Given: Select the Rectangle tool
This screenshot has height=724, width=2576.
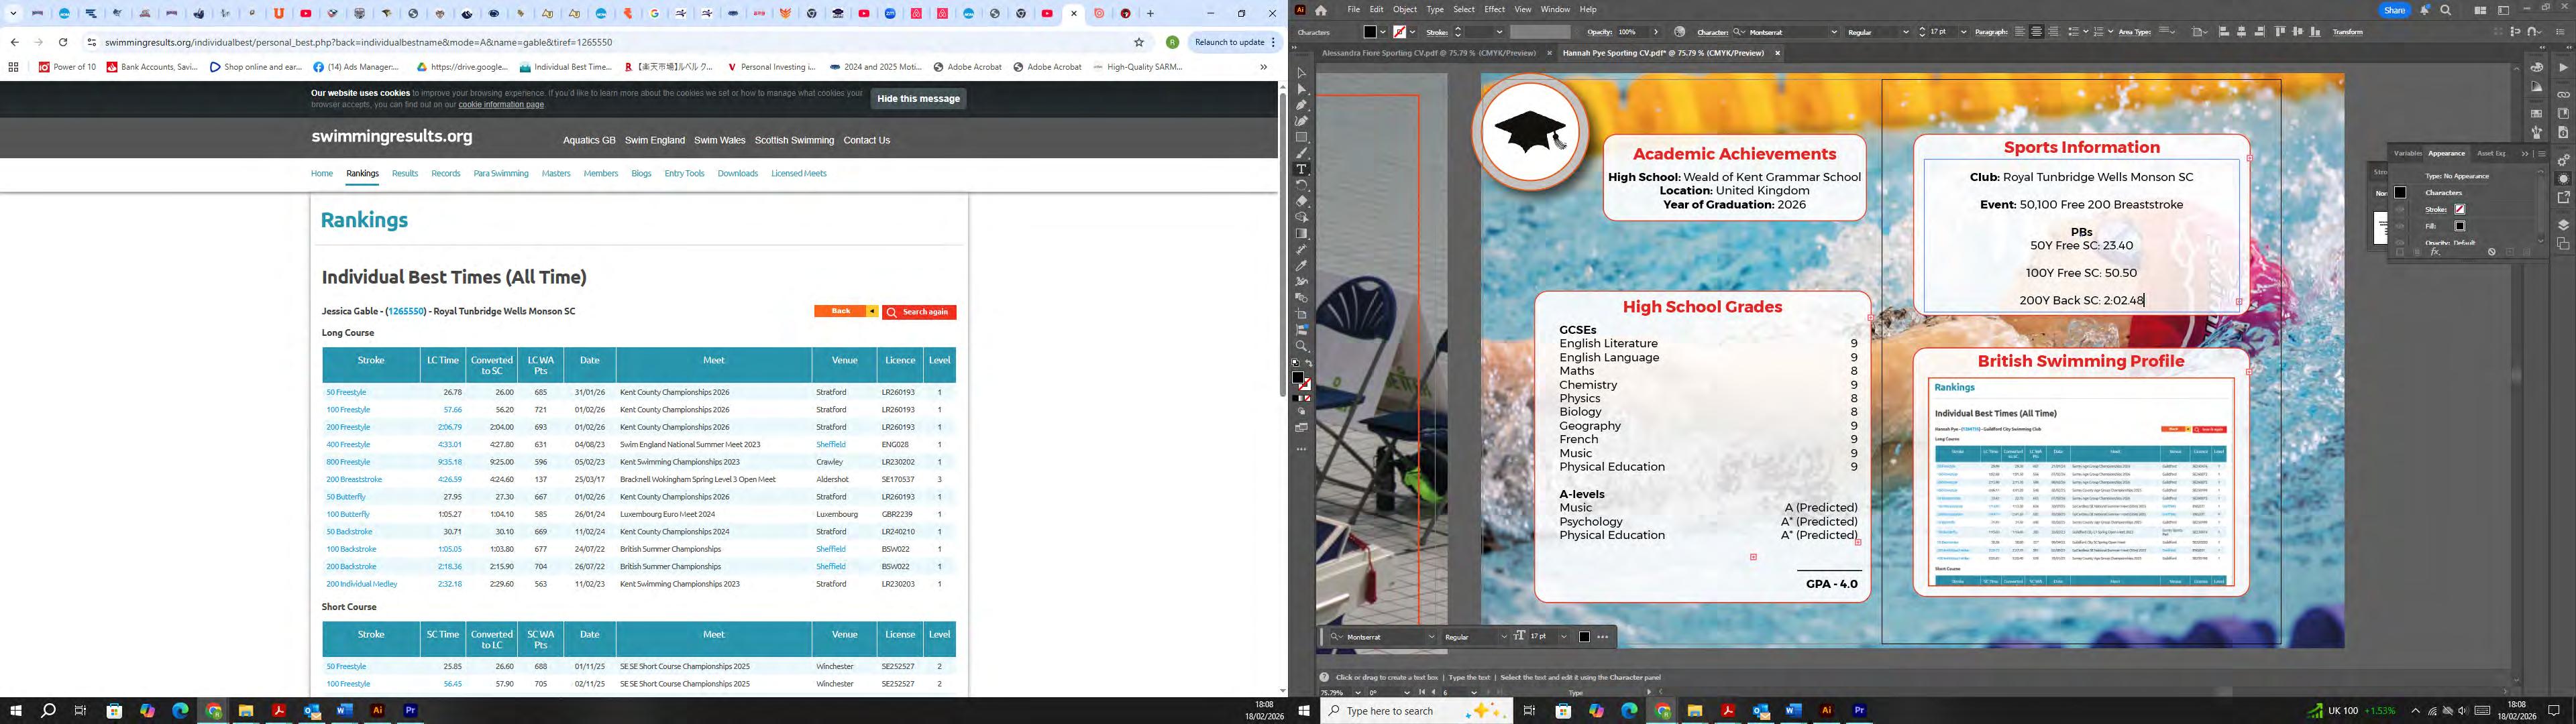Looking at the screenshot, I should coord(1301,137).
